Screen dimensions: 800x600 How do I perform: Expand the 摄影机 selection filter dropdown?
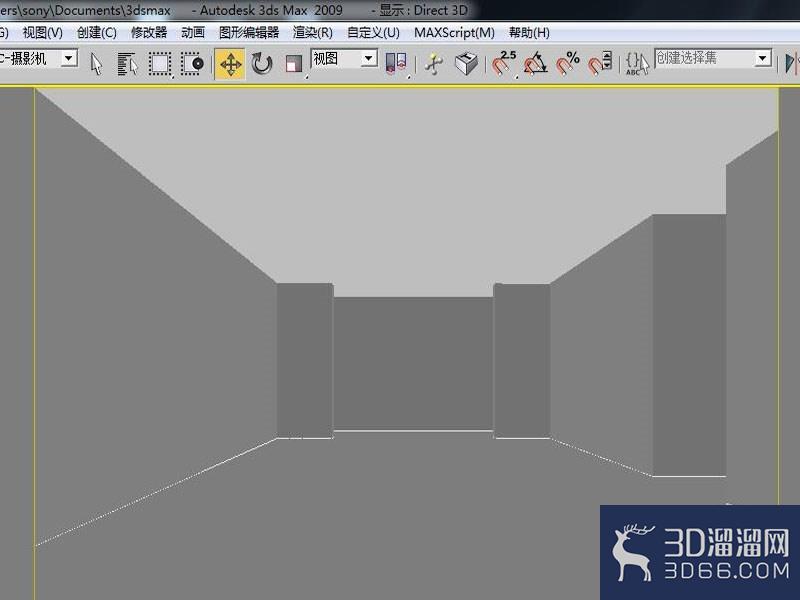tap(69, 58)
